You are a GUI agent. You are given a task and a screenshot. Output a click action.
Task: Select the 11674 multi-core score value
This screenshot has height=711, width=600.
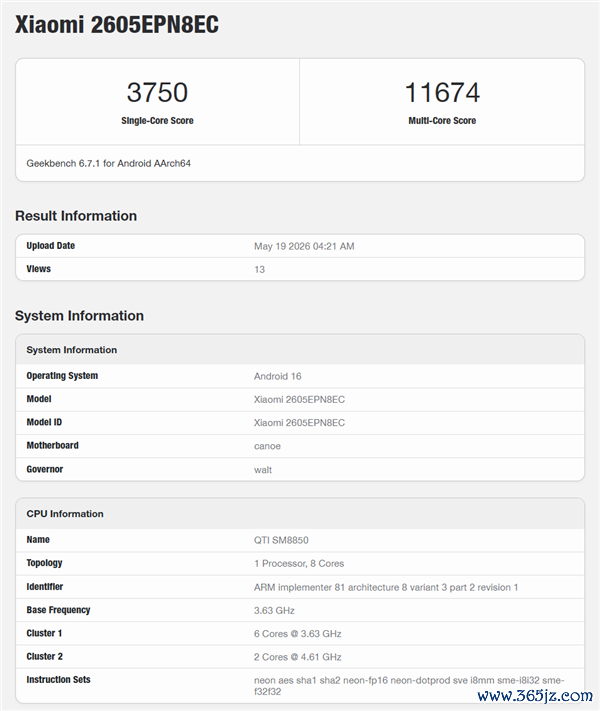[x=442, y=93]
